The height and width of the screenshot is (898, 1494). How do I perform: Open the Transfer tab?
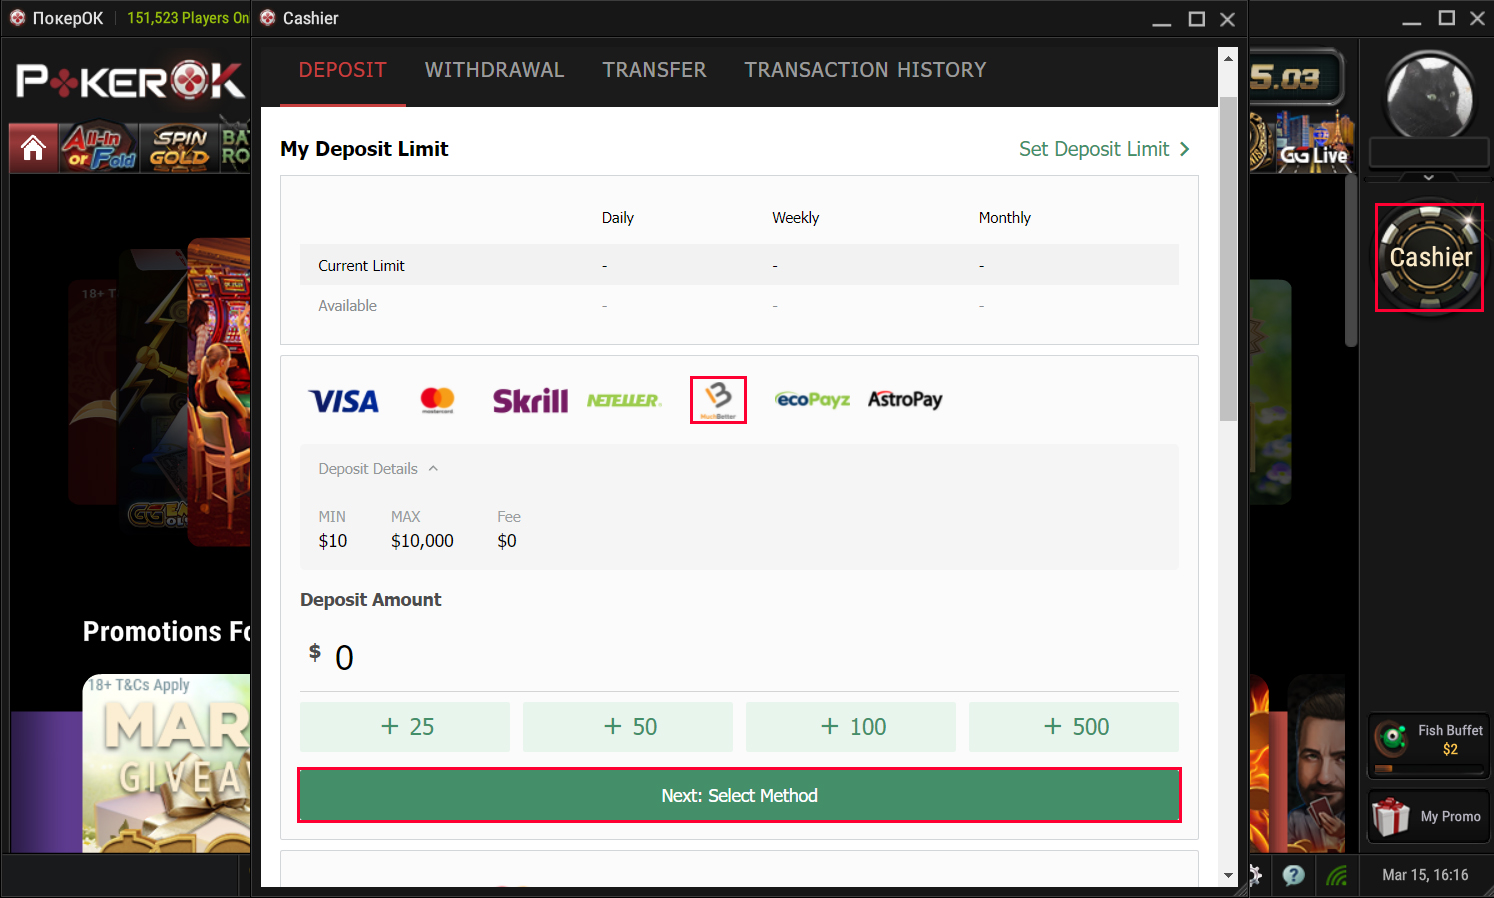(655, 70)
